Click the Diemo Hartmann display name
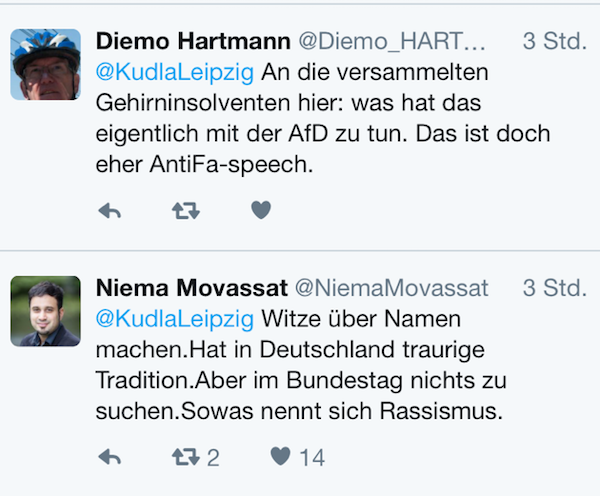 click(193, 41)
